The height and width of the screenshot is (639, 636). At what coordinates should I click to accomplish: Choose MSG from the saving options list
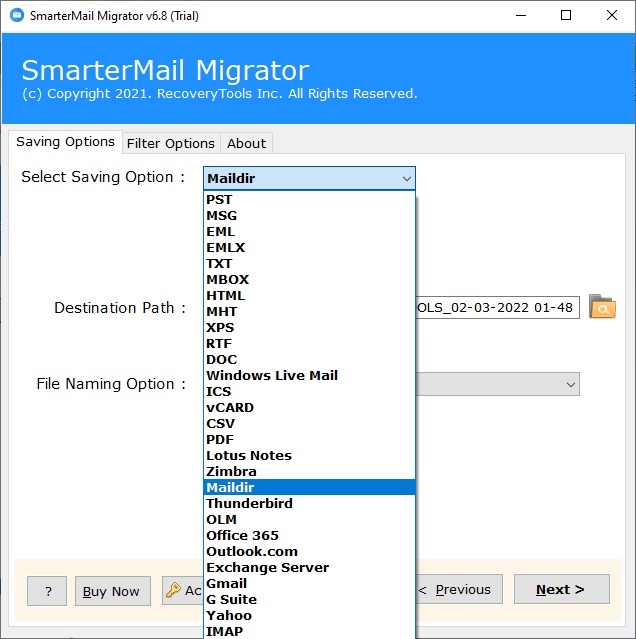point(309,216)
